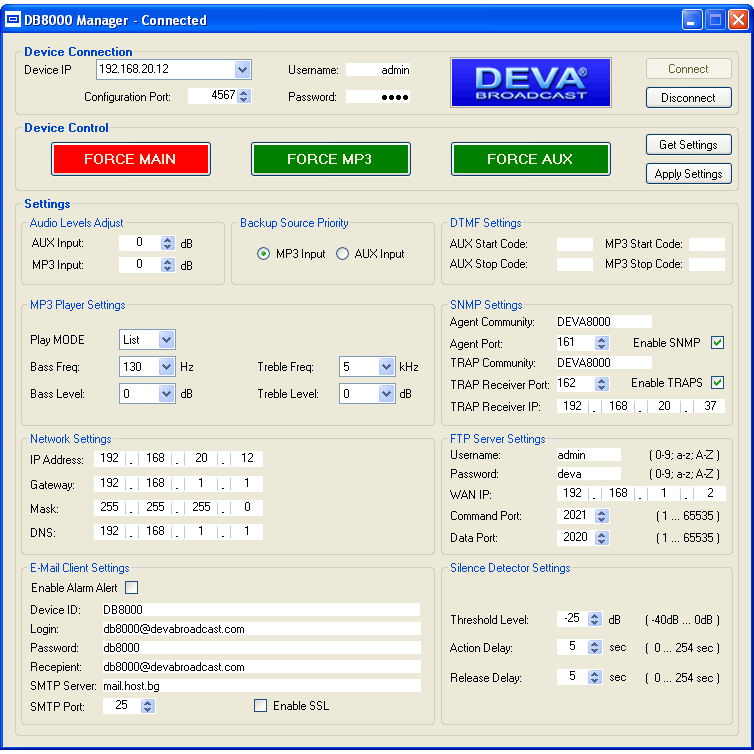Toggle the Enable SNMP checkbox
The image size is (754, 754).
coord(717,343)
